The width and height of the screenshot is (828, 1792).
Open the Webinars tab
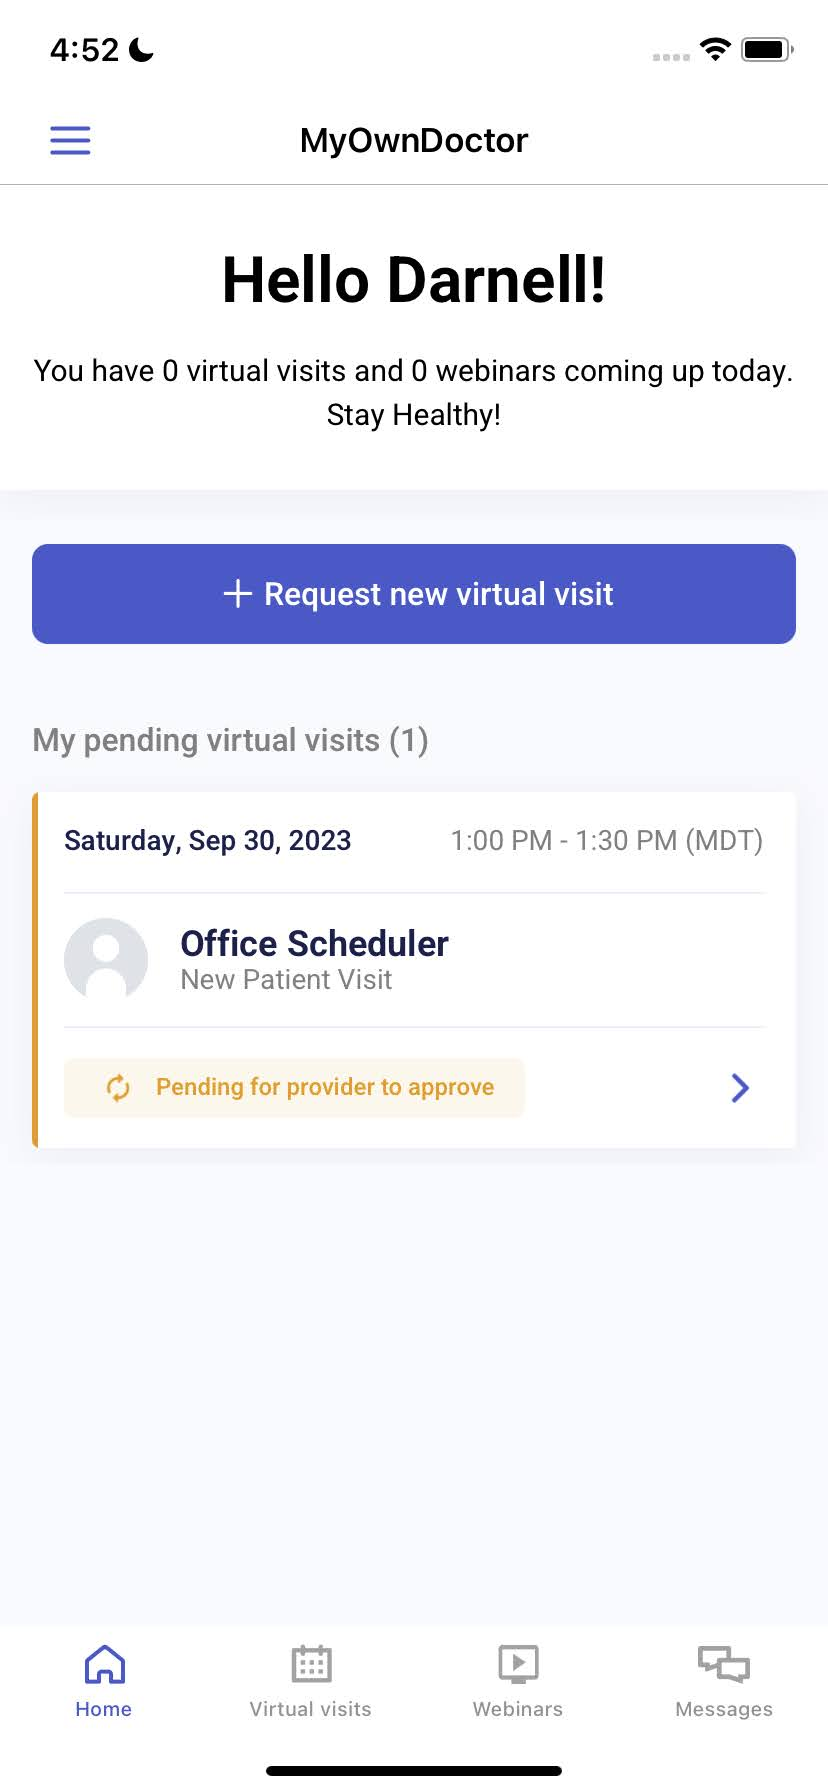click(518, 1682)
